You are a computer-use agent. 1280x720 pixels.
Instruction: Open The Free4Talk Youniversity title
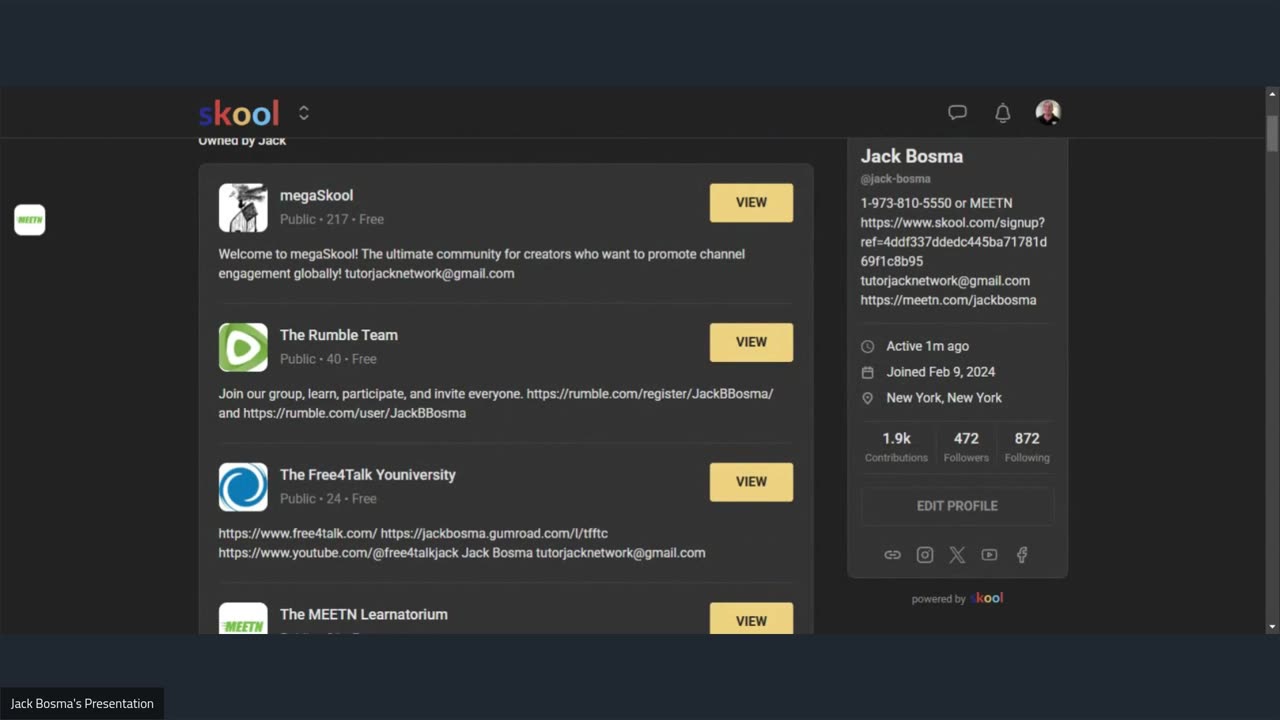point(368,475)
